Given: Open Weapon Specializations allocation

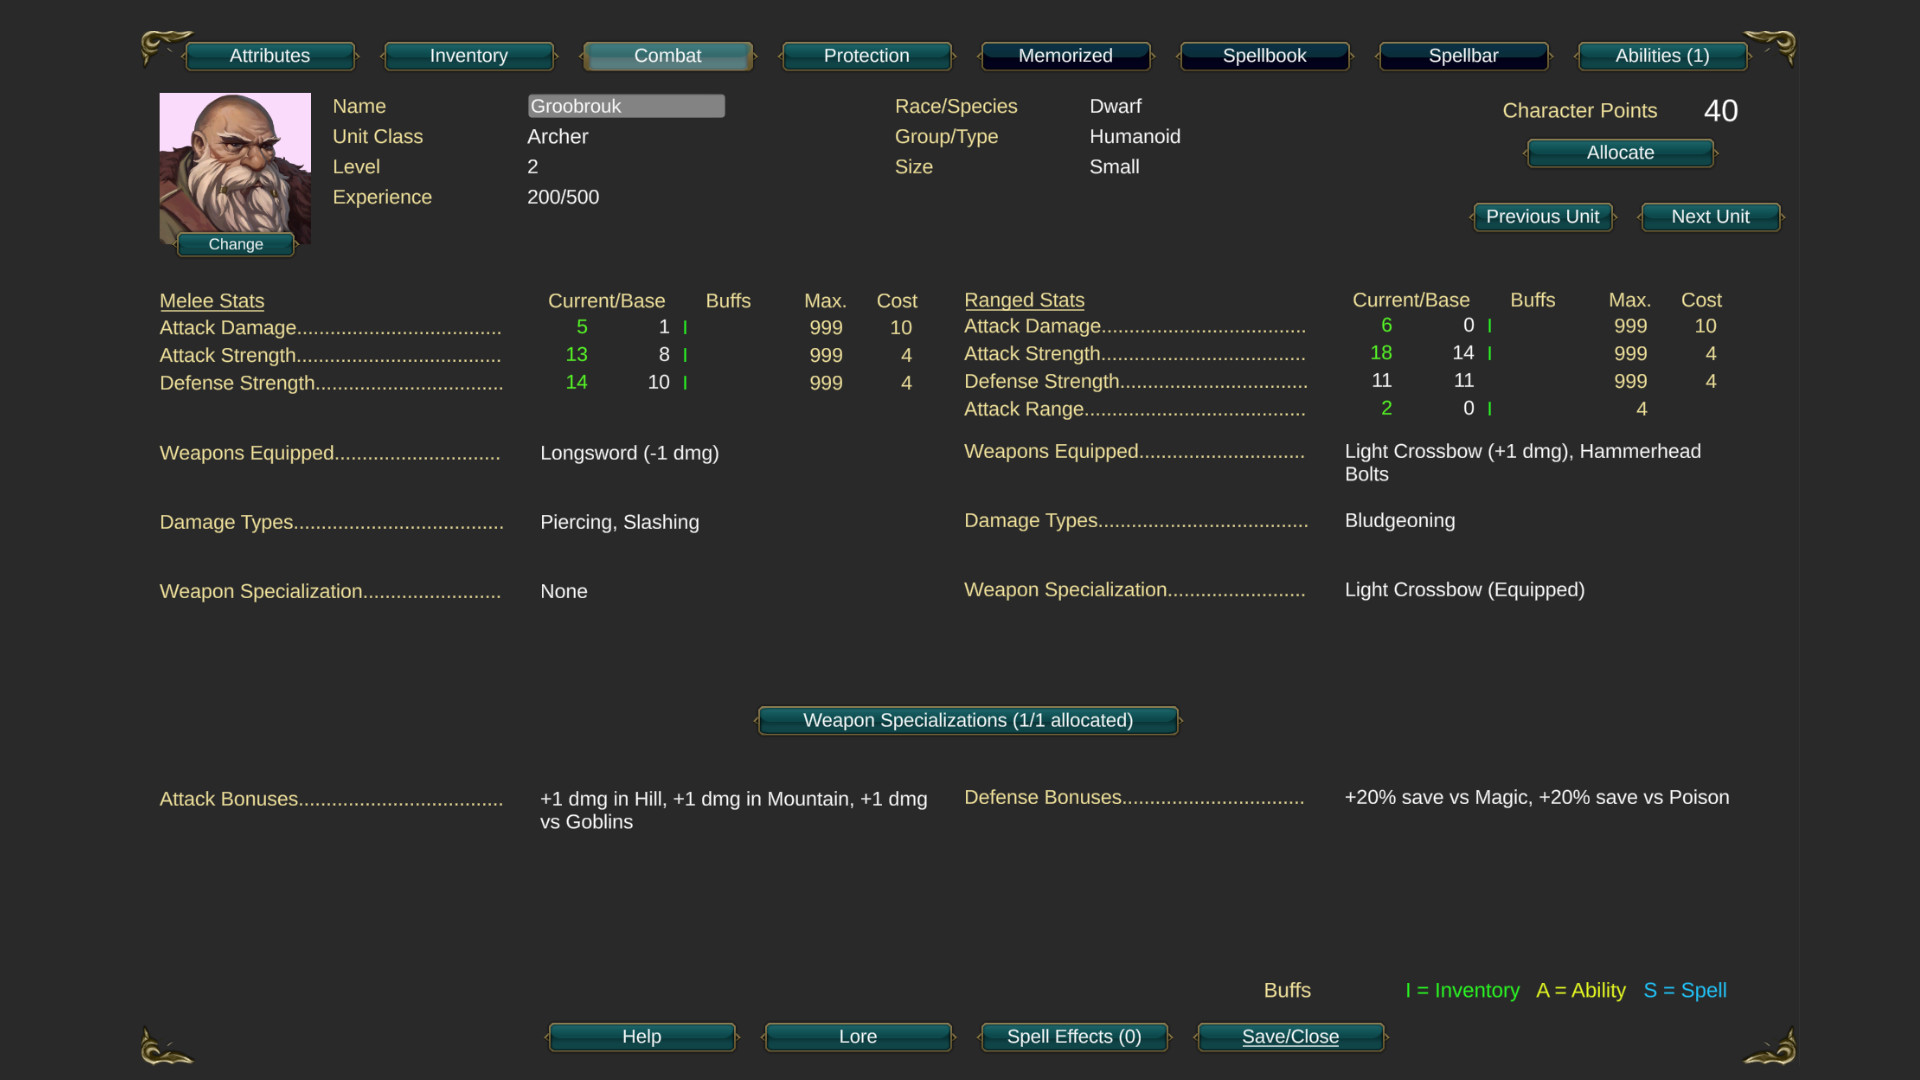Looking at the screenshot, I should (x=967, y=720).
